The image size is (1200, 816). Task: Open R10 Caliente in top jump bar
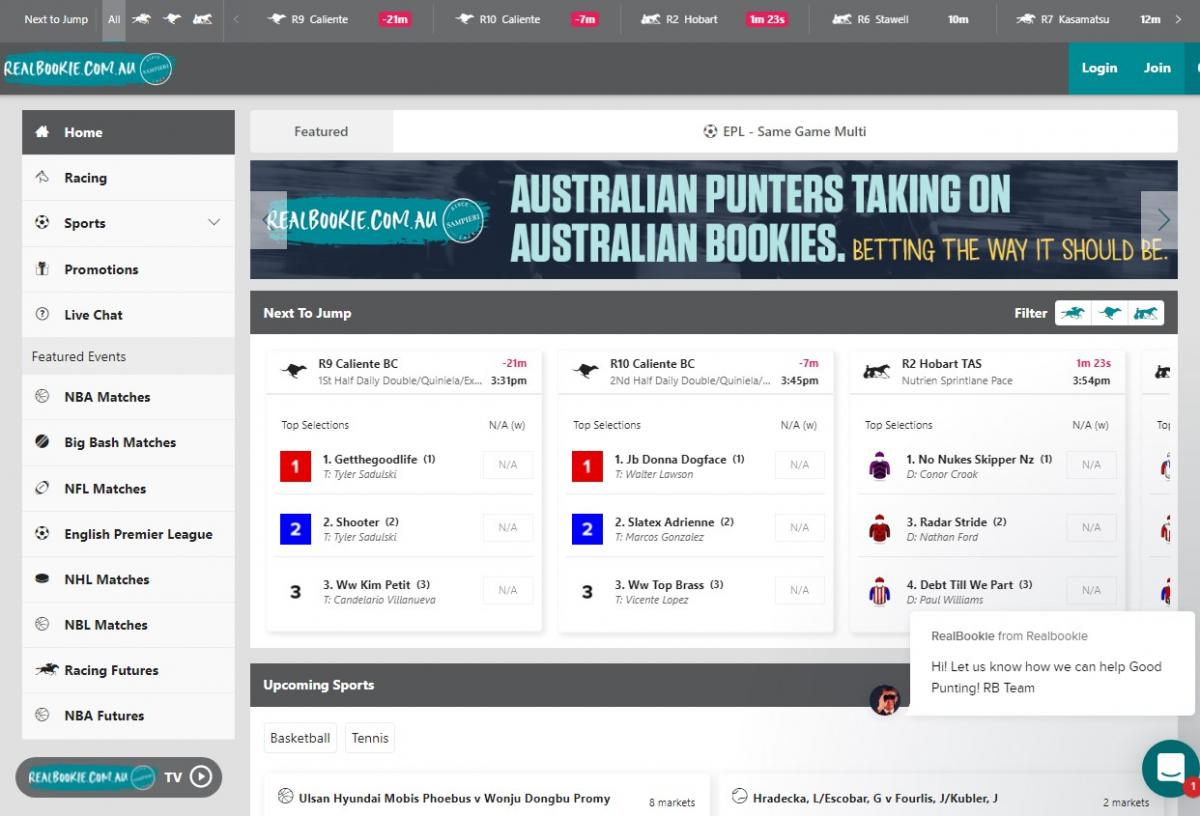click(x=526, y=19)
